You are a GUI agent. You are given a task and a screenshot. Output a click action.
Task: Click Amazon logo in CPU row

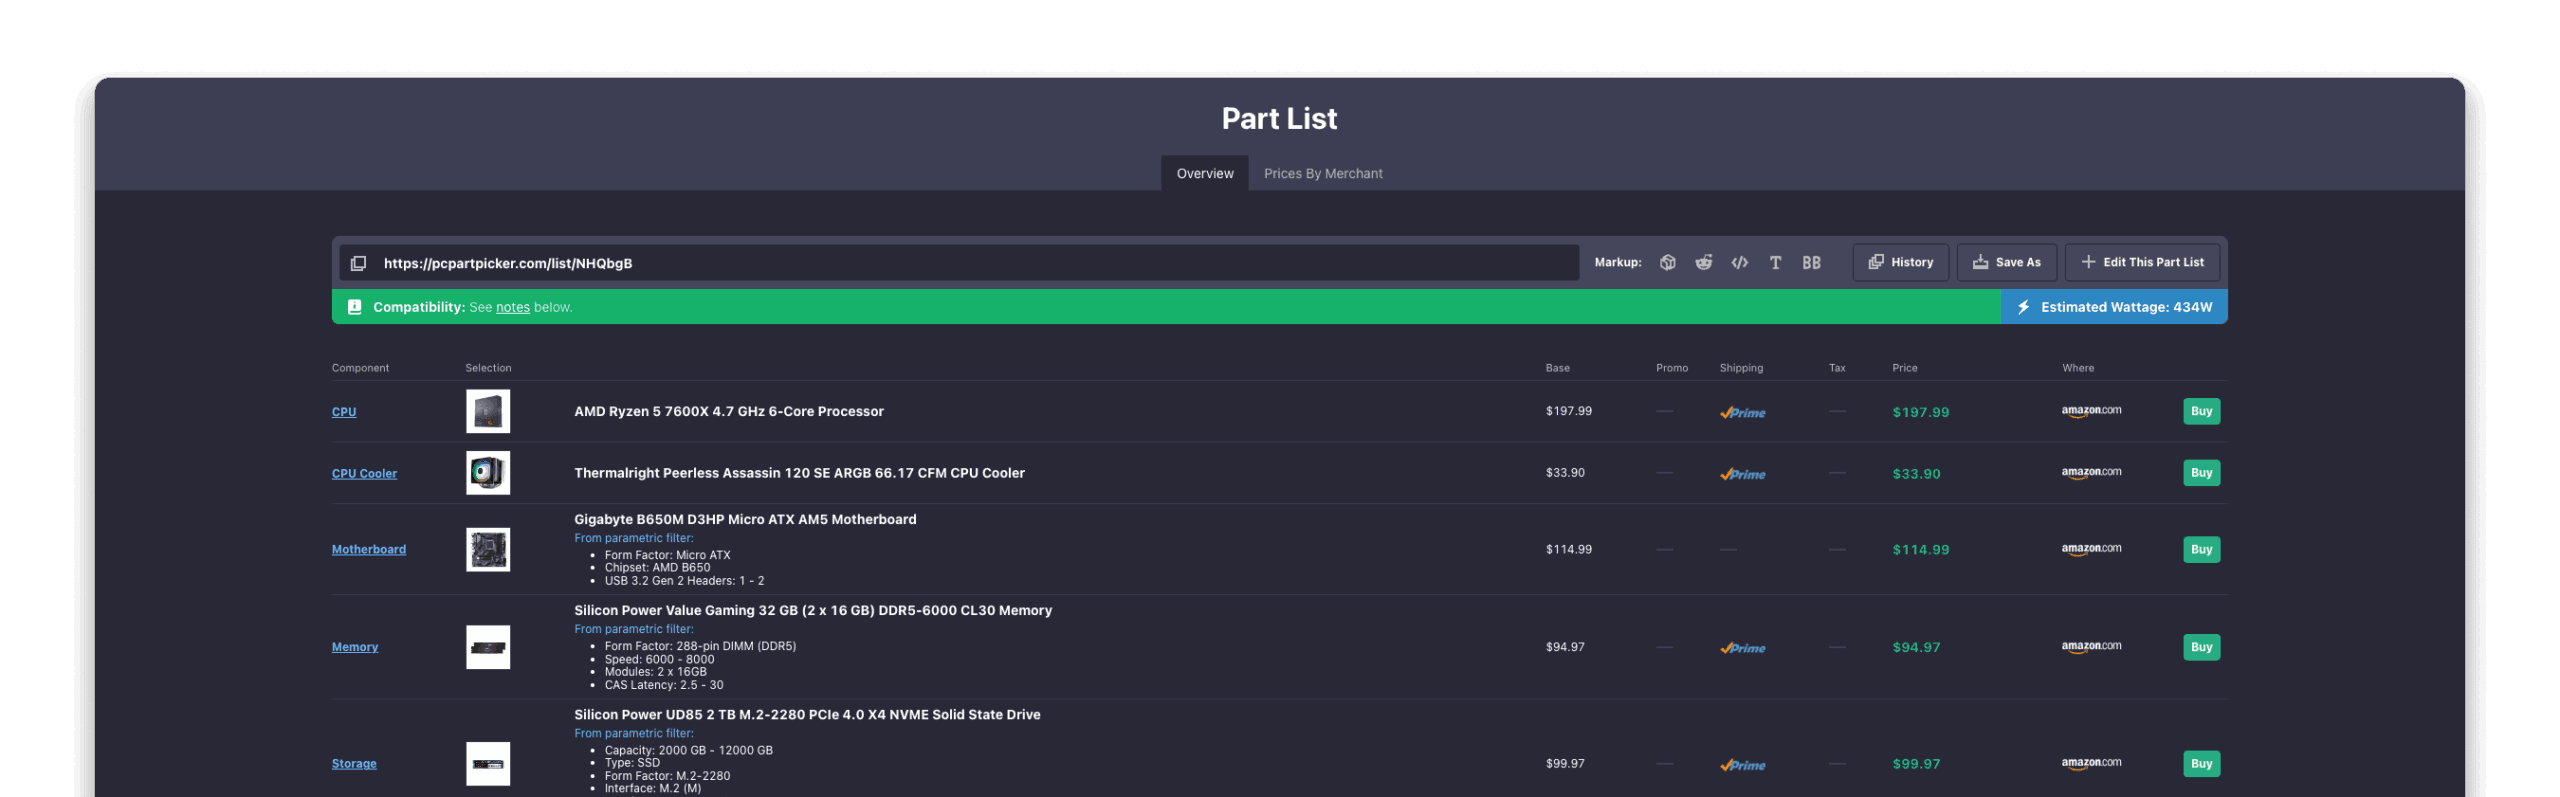(2091, 411)
